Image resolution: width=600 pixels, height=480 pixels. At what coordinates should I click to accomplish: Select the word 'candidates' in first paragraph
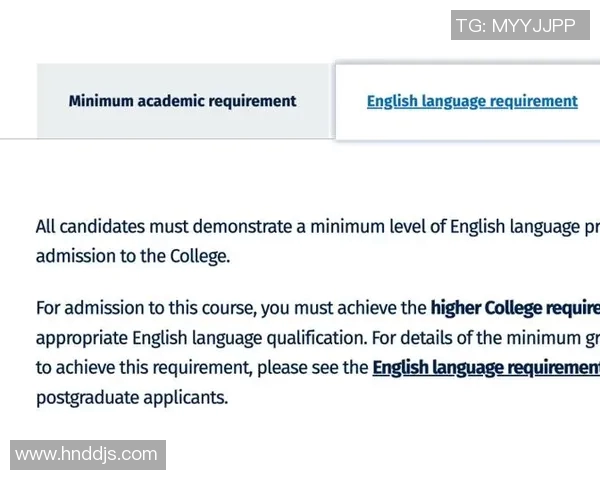click(102, 227)
